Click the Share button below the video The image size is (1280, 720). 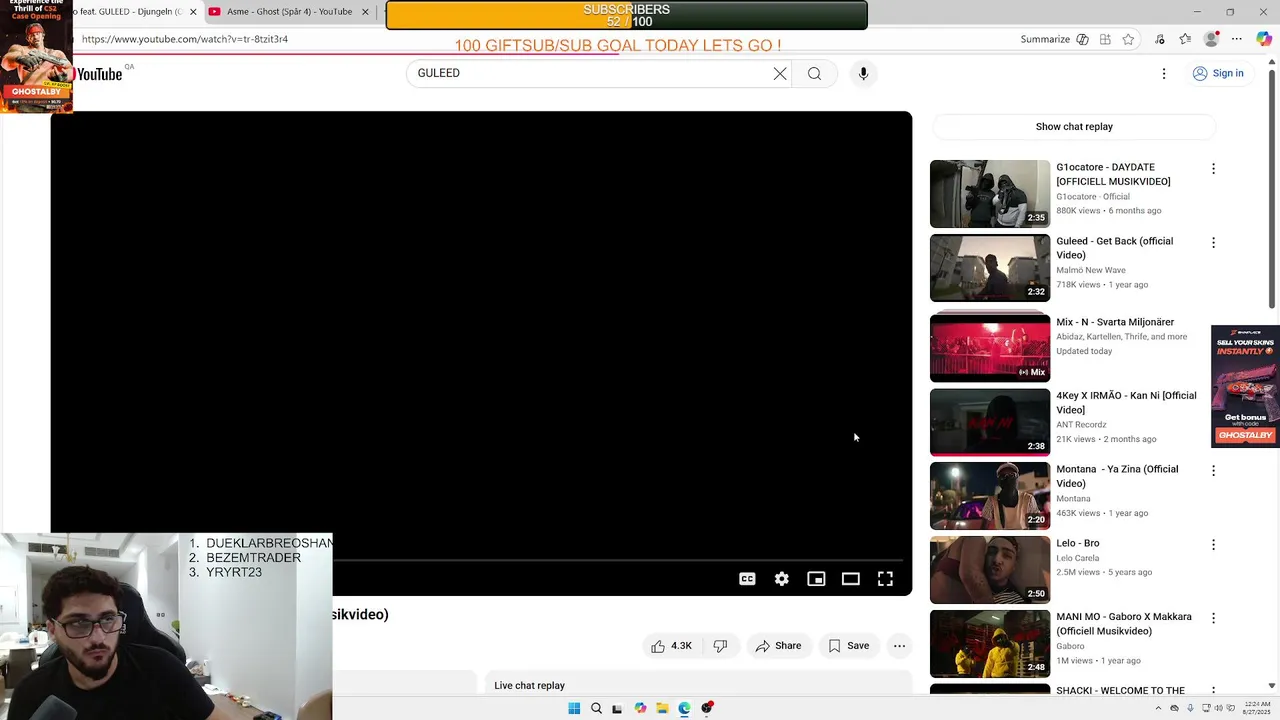click(x=778, y=646)
